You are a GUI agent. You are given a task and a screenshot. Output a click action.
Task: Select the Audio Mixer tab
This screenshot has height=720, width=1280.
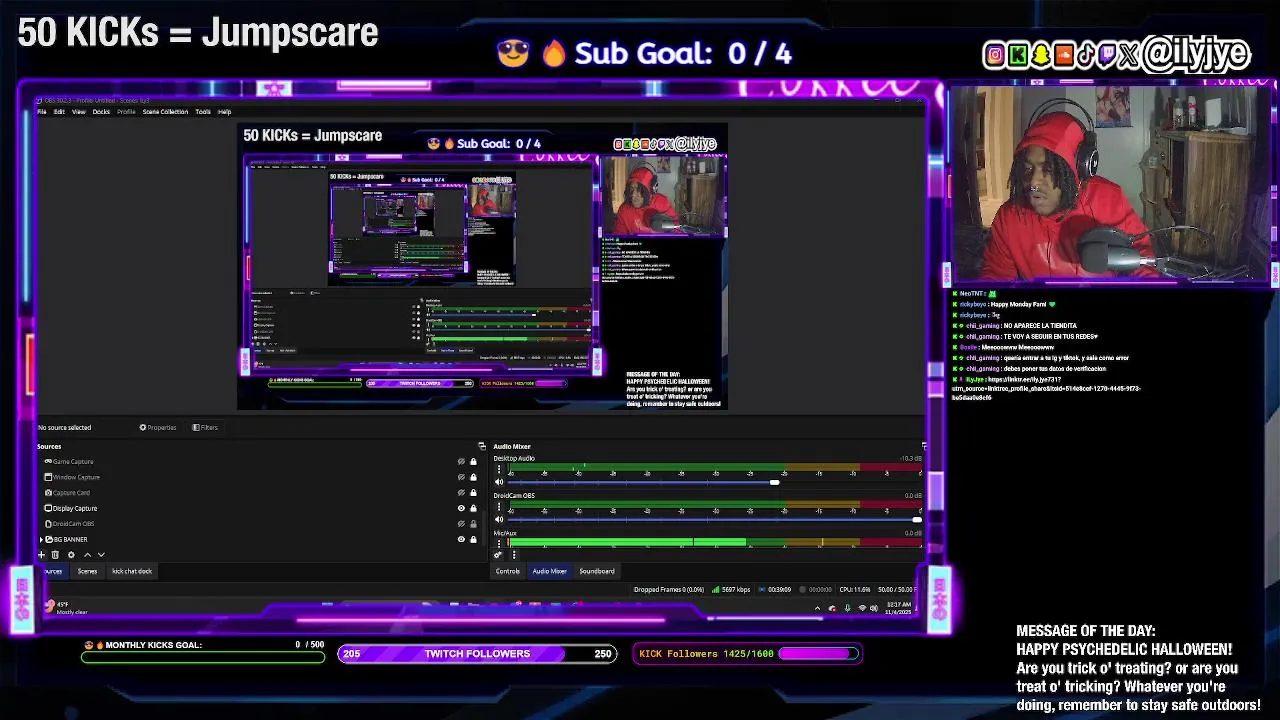[549, 571]
